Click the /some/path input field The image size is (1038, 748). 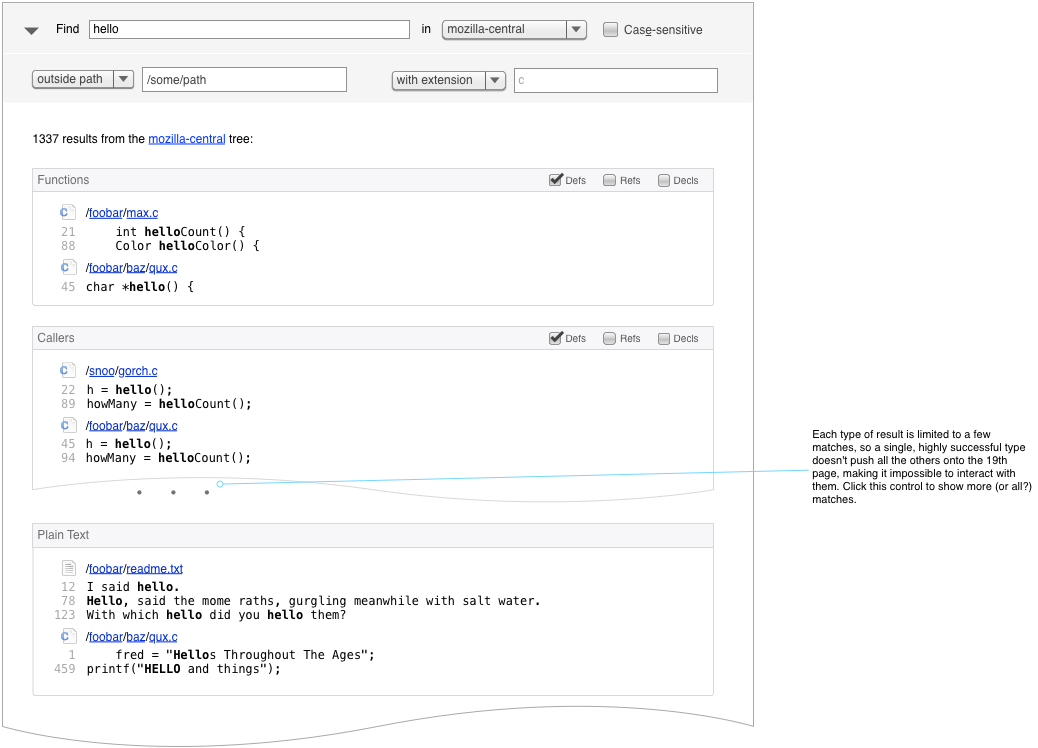(245, 80)
